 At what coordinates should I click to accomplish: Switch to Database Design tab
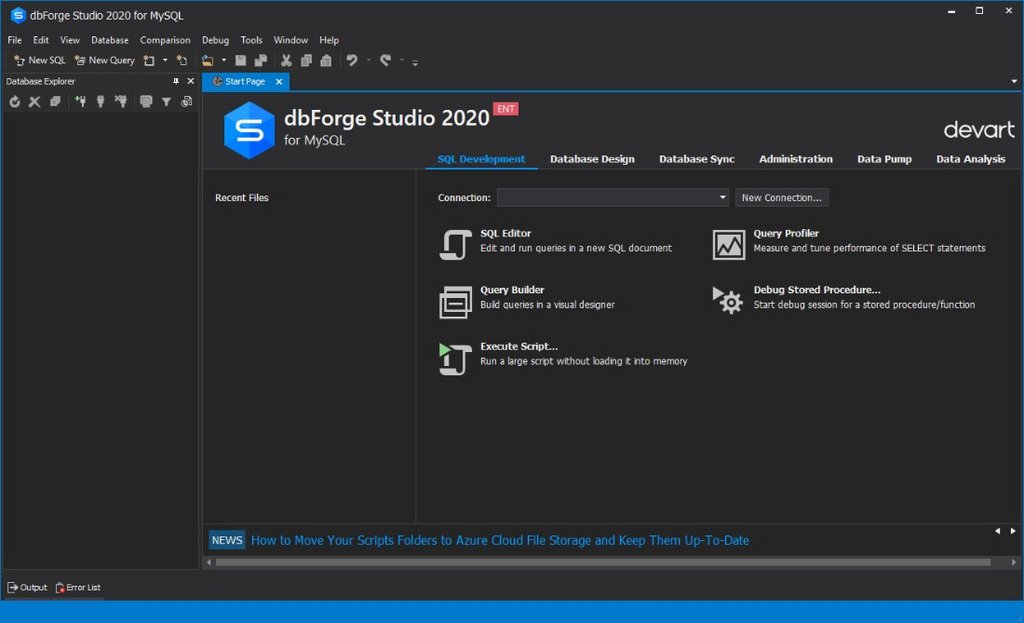(x=592, y=159)
